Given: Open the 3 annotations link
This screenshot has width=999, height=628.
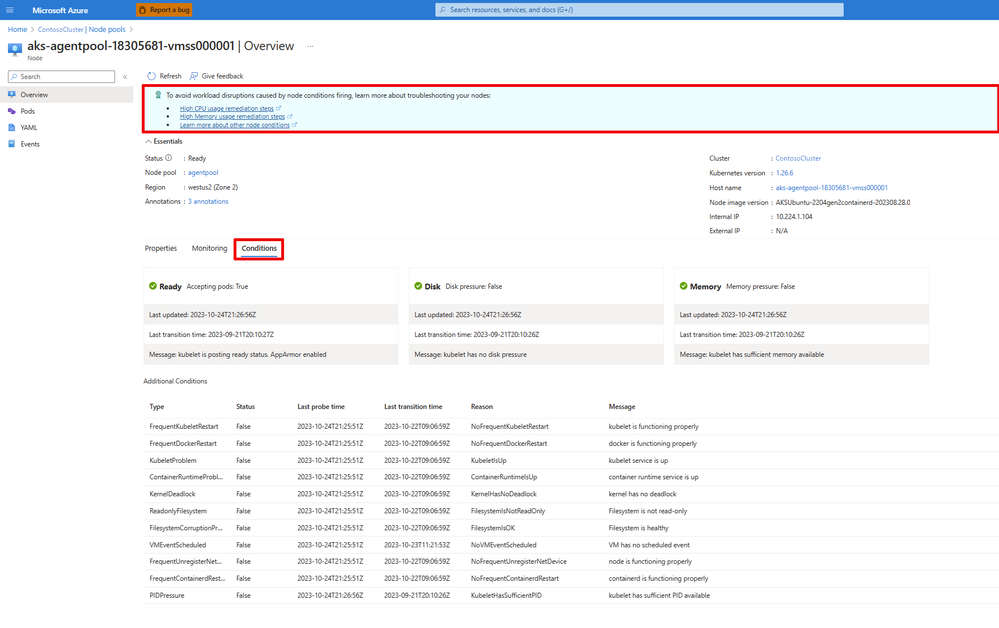Looking at the screenshot, I should tap(208, 201).
